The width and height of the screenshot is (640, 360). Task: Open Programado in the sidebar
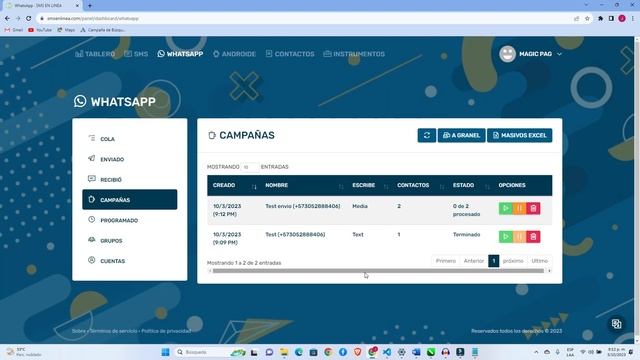click(x=130, y=220)
